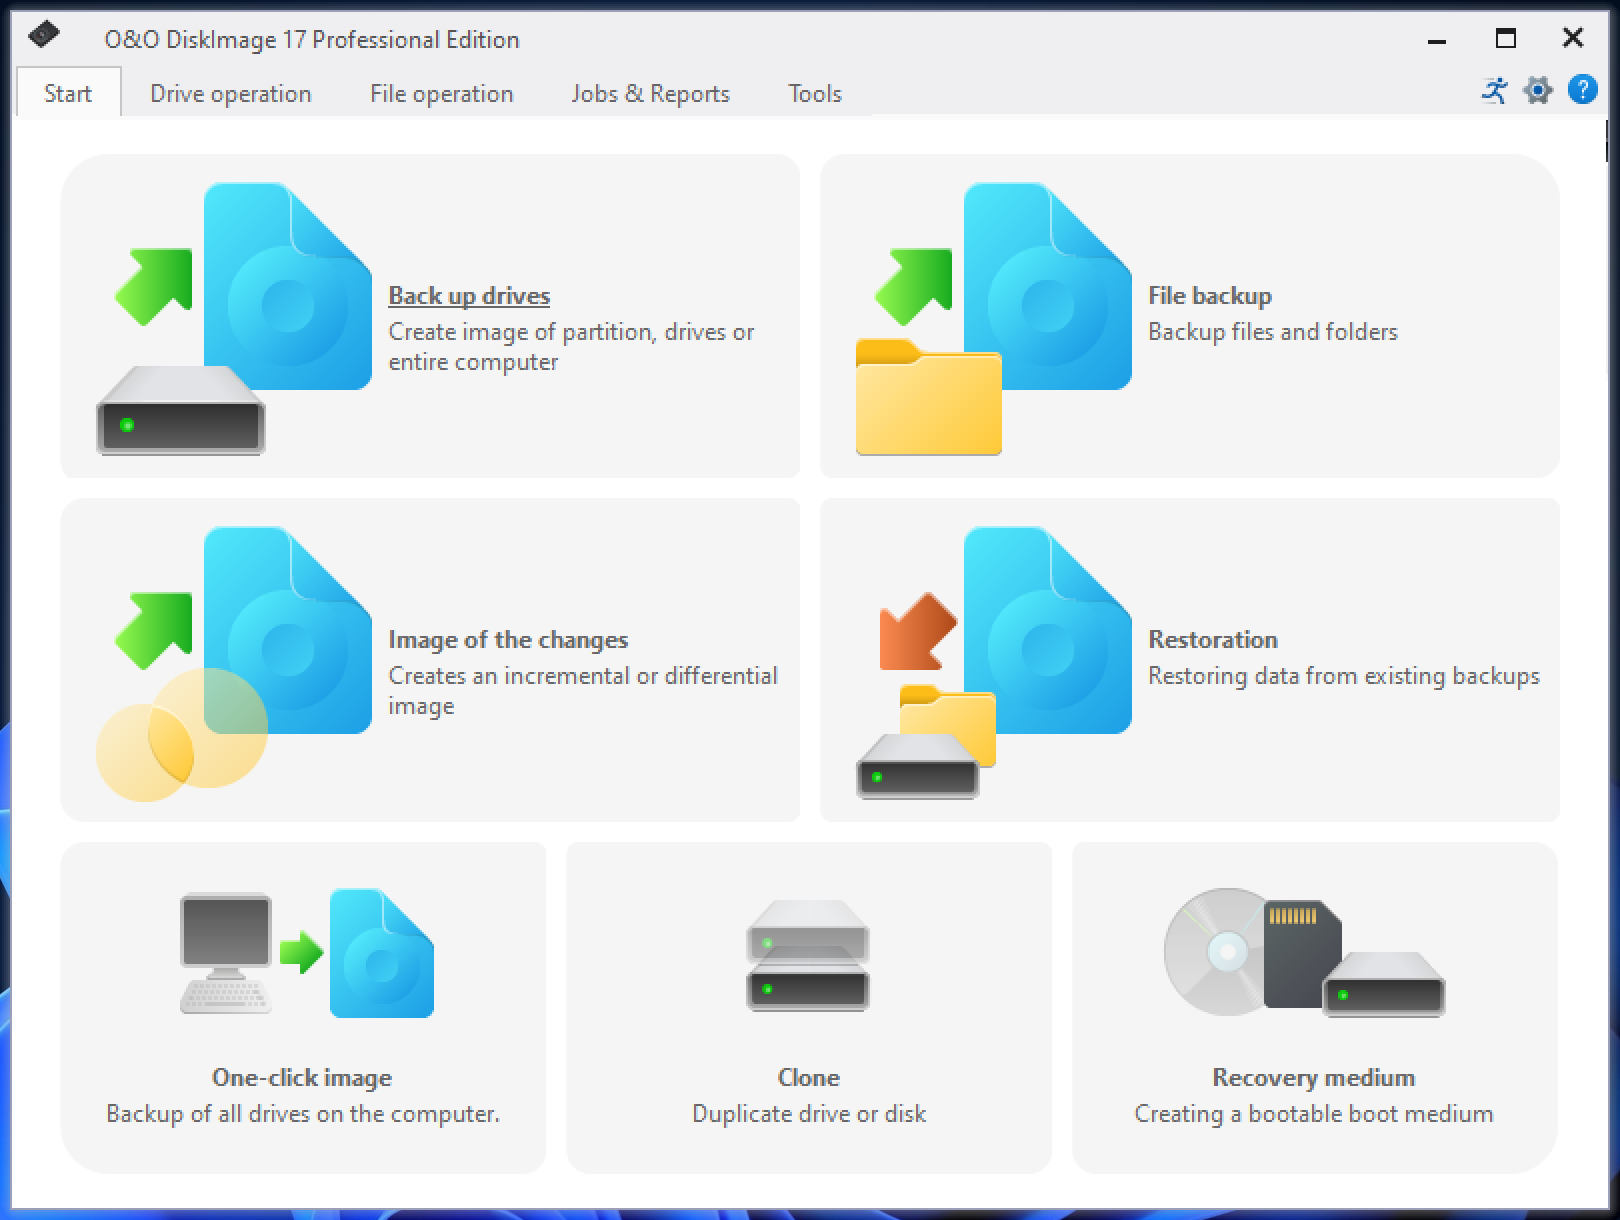
Task: Click 'Backup of all drives on the computer.' text
Action: 303,1114
